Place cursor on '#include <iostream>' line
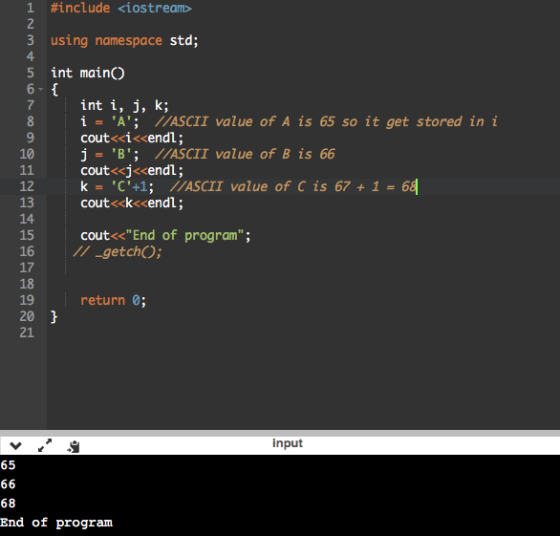The image size is (560, 536). pyautogui.click(x=121, y=8)
